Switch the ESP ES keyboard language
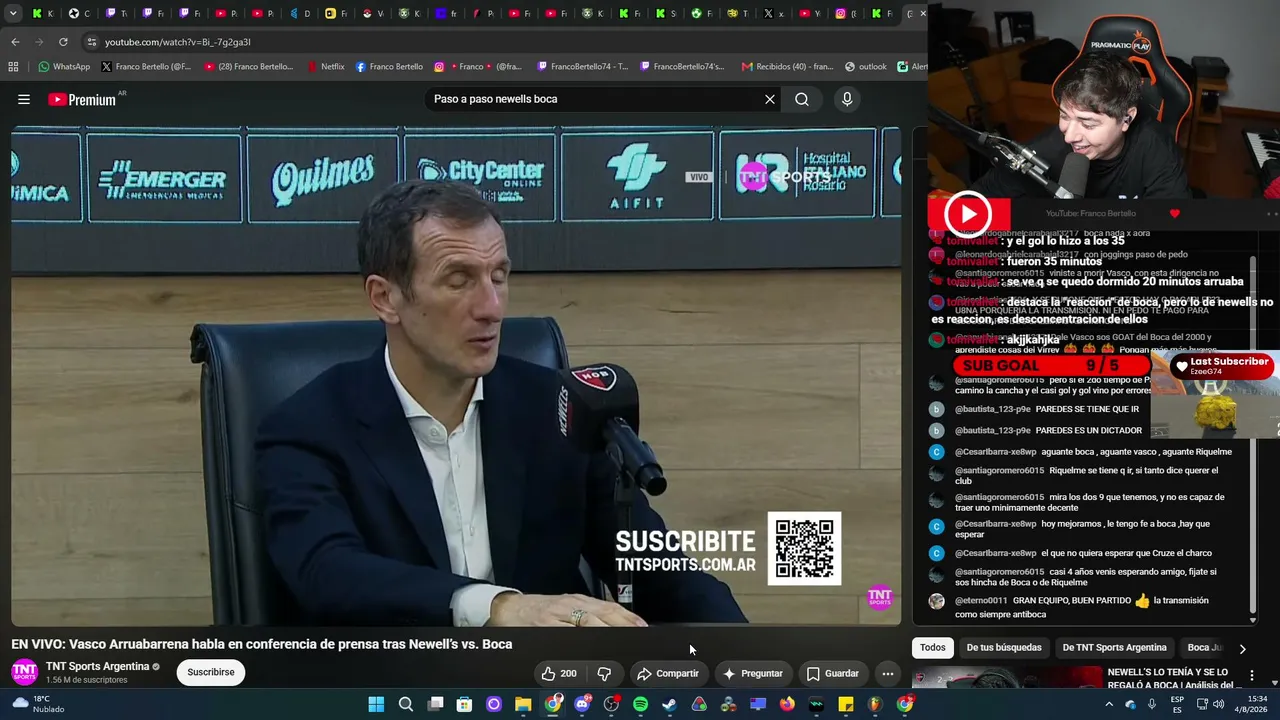1280x720 pixels. [1177, 704]
